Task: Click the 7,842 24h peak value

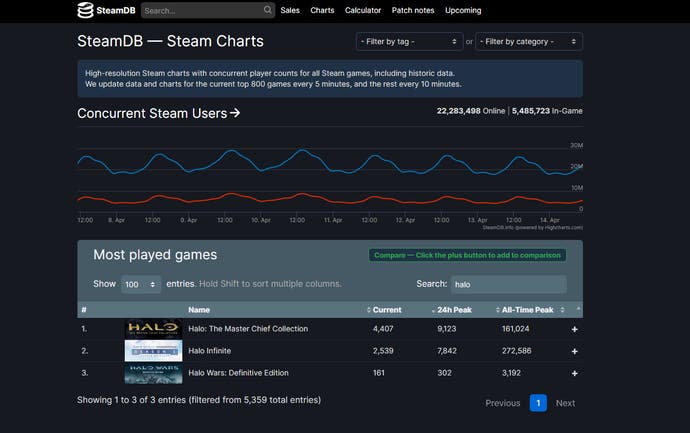Action: tap(447, 351)
